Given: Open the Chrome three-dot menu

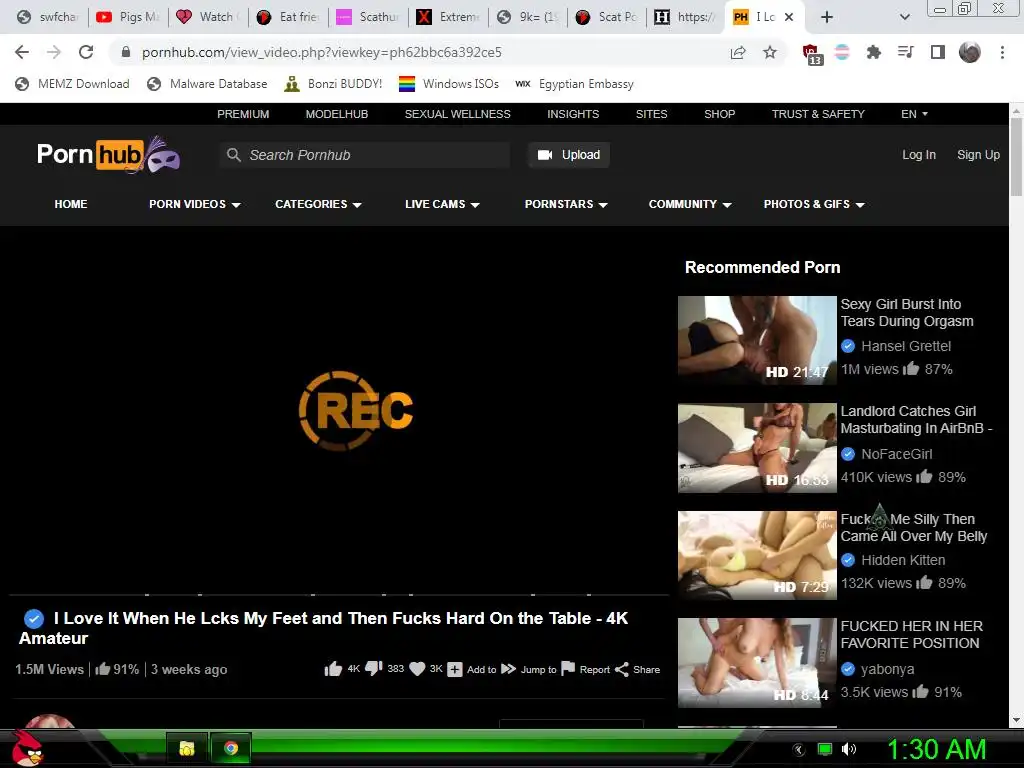Looking at the screenshot, I should (x=1002, y=52).
